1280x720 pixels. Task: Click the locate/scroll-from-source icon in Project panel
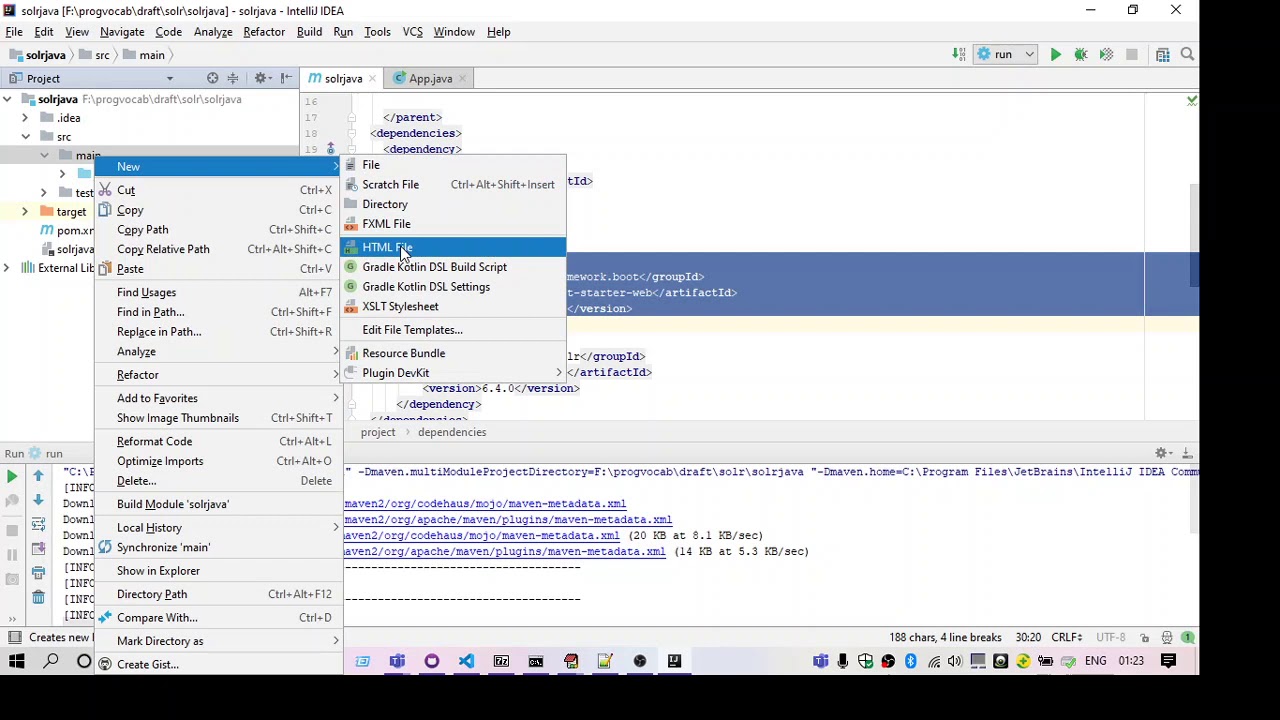pyautogui.click(x=212, y=78)
